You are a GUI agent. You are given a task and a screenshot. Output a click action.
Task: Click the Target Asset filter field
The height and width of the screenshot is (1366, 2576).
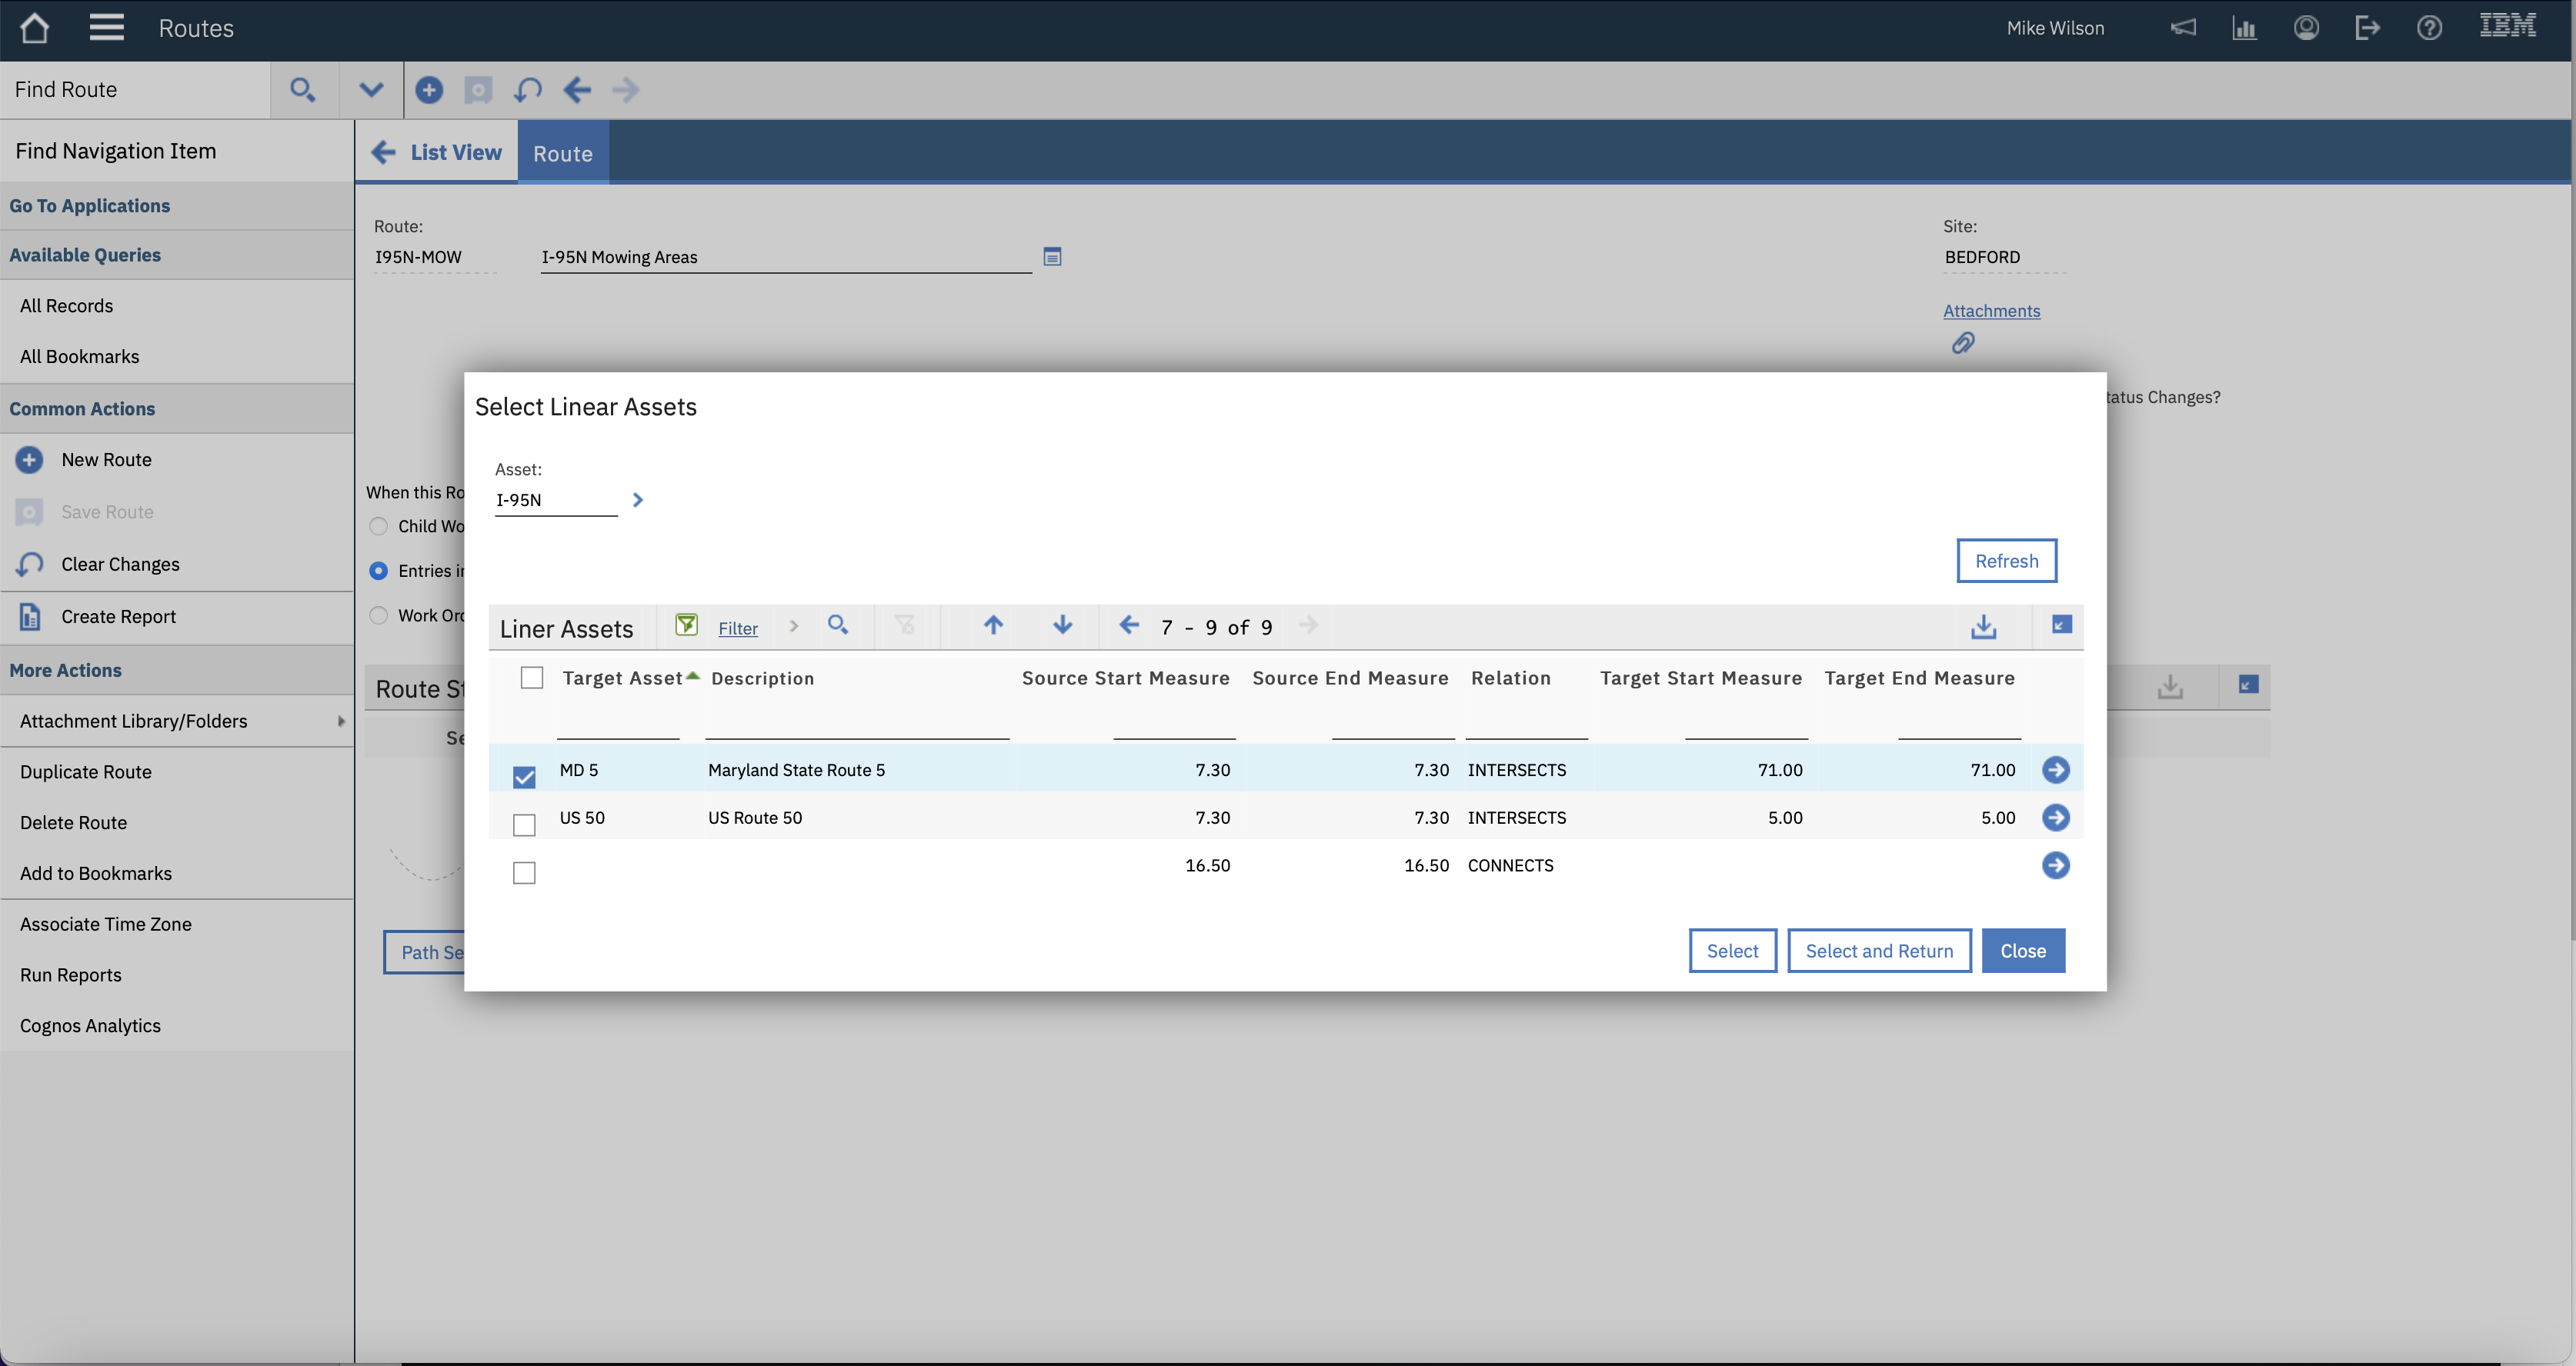pos(618,725)
